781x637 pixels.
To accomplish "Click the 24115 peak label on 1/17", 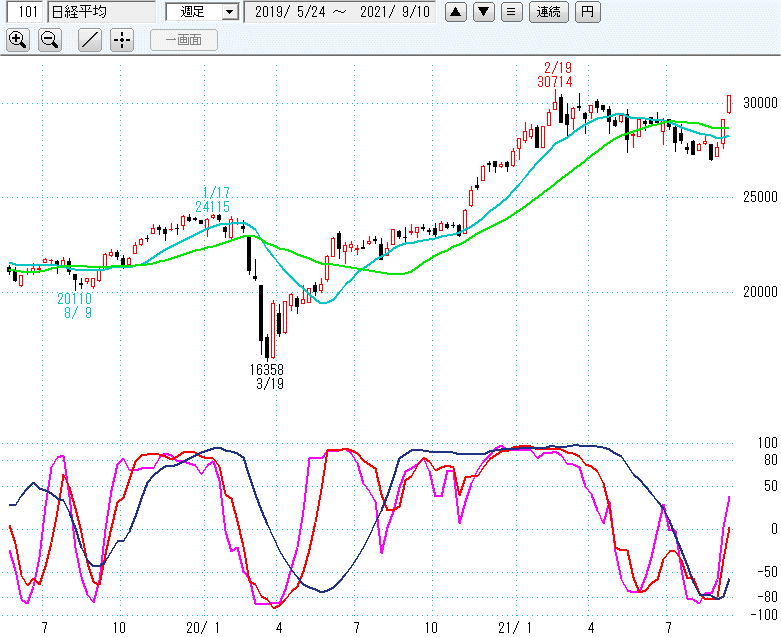I will point(213,206).
